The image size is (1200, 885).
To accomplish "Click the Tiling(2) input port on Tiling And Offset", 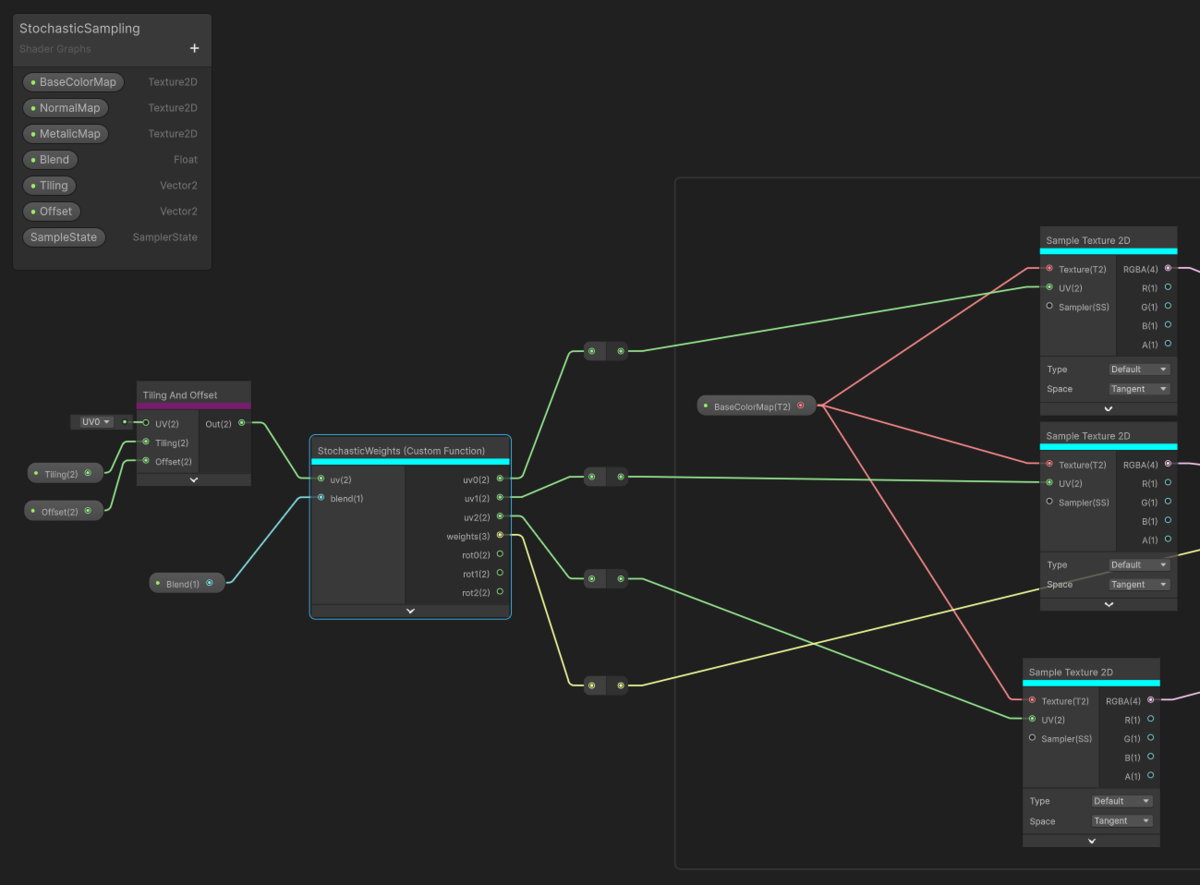I will click(x=146, y=442).
